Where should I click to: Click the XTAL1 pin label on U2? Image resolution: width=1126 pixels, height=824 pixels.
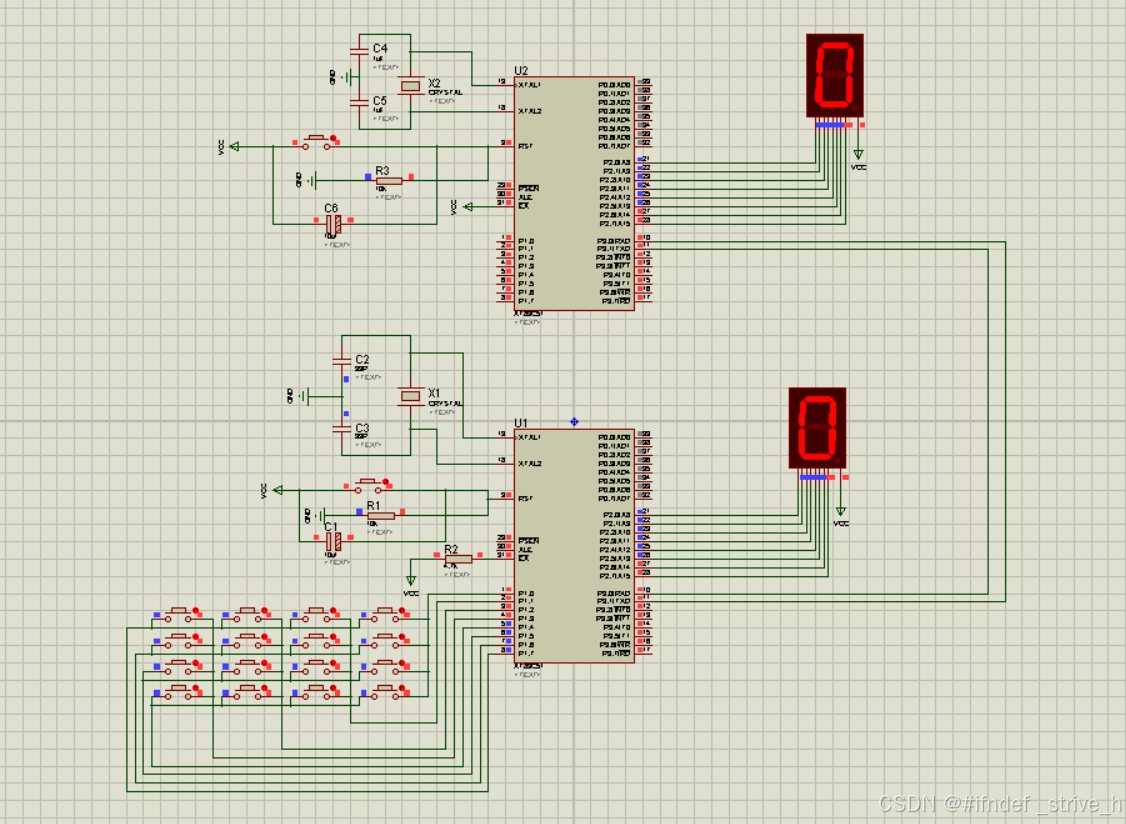pos(529,85)
